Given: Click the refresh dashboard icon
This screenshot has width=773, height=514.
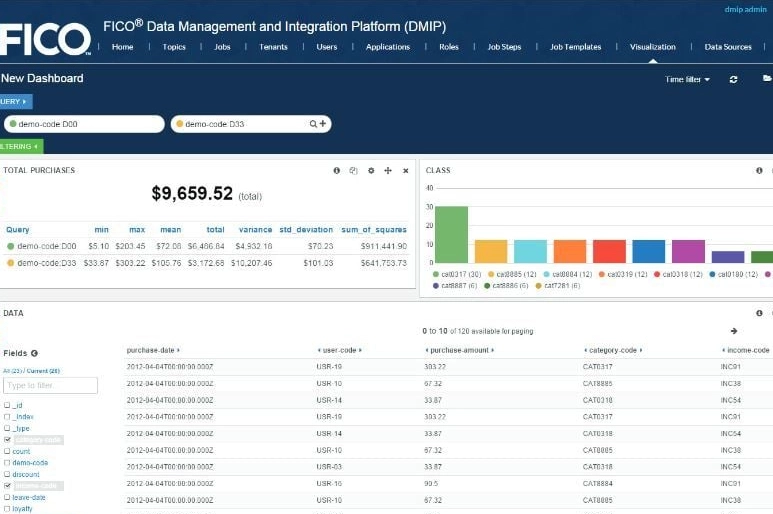Looking at the screenshot, I should click(x=734, y=79).
